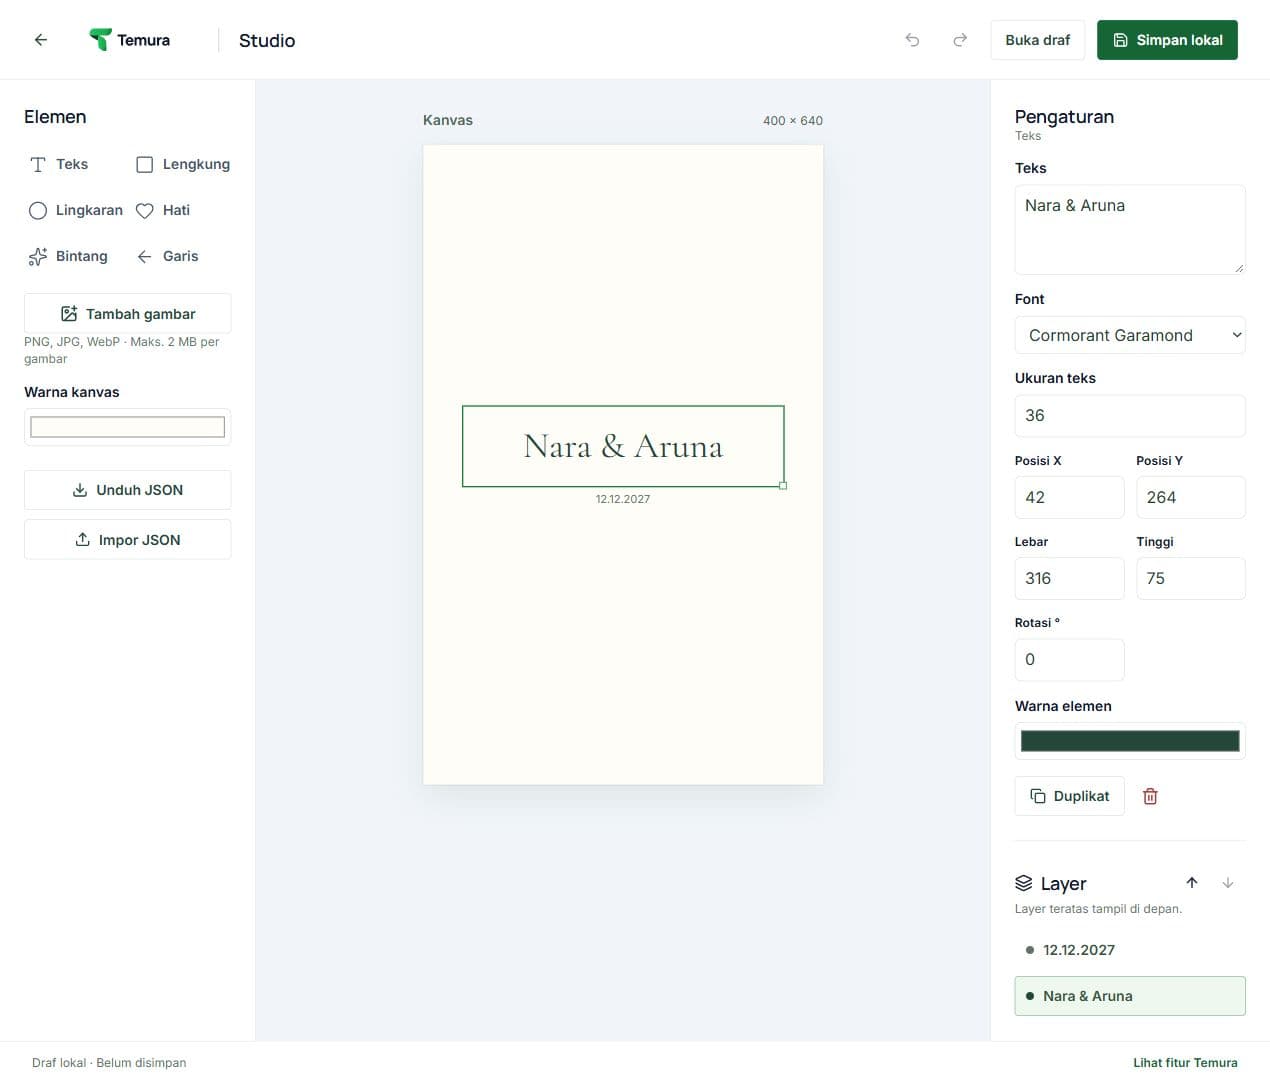Click the Posisi Y field
This screenshot has height=1085, width=1270.
click(1191, 497)
